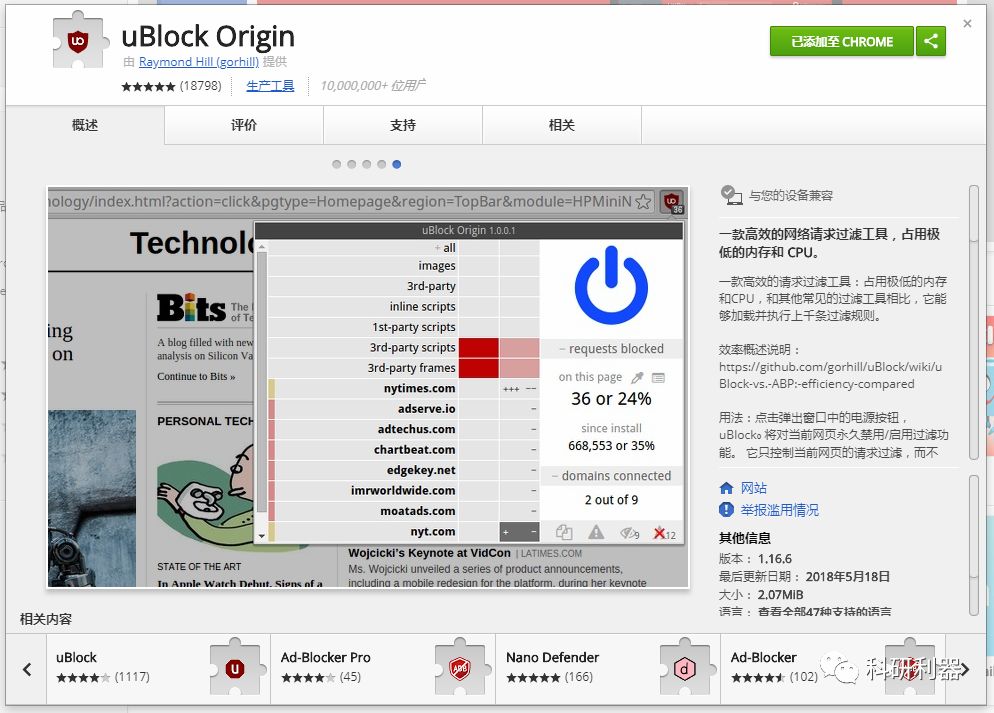Click the next arrow in related items
The image size is (994, 713).
point(965,669)
